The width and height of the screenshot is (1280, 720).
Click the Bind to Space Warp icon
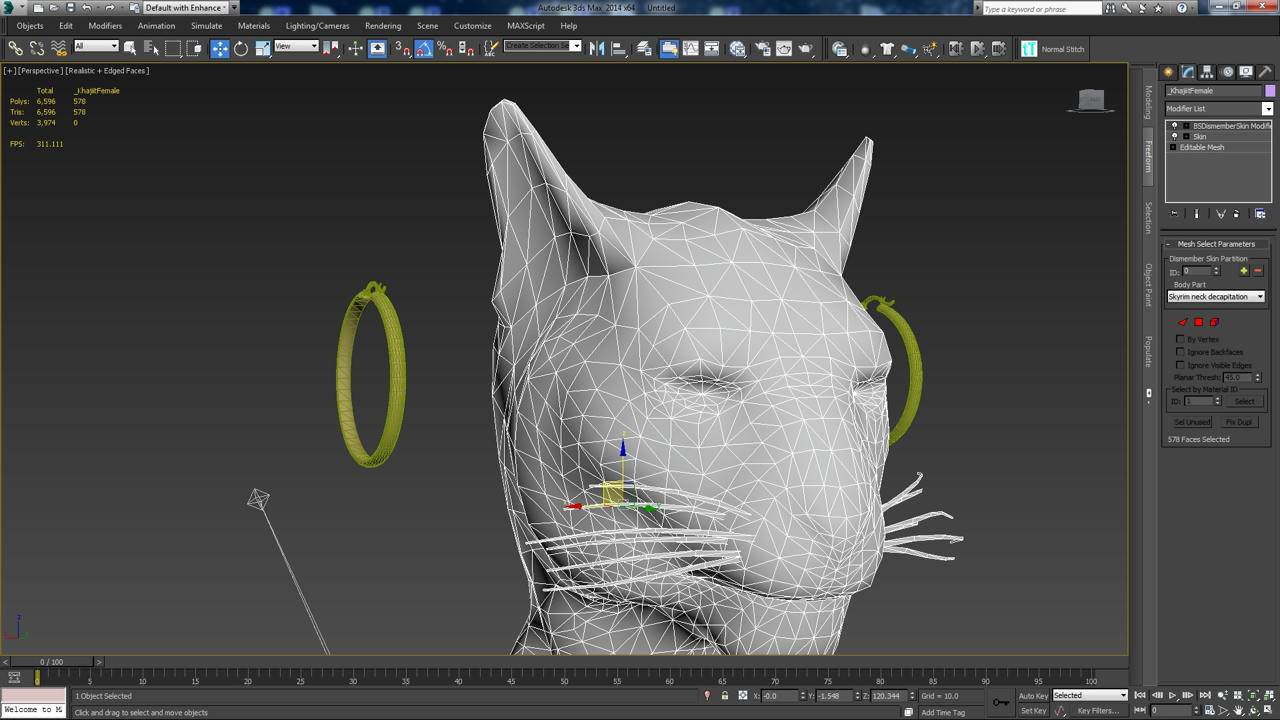[x=59, y=48]
